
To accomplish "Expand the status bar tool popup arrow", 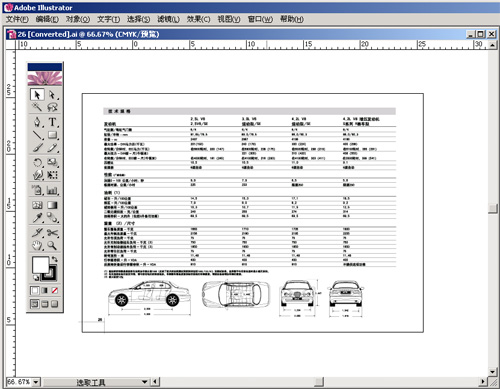I will pyautogui.click(x=144, y=382).
